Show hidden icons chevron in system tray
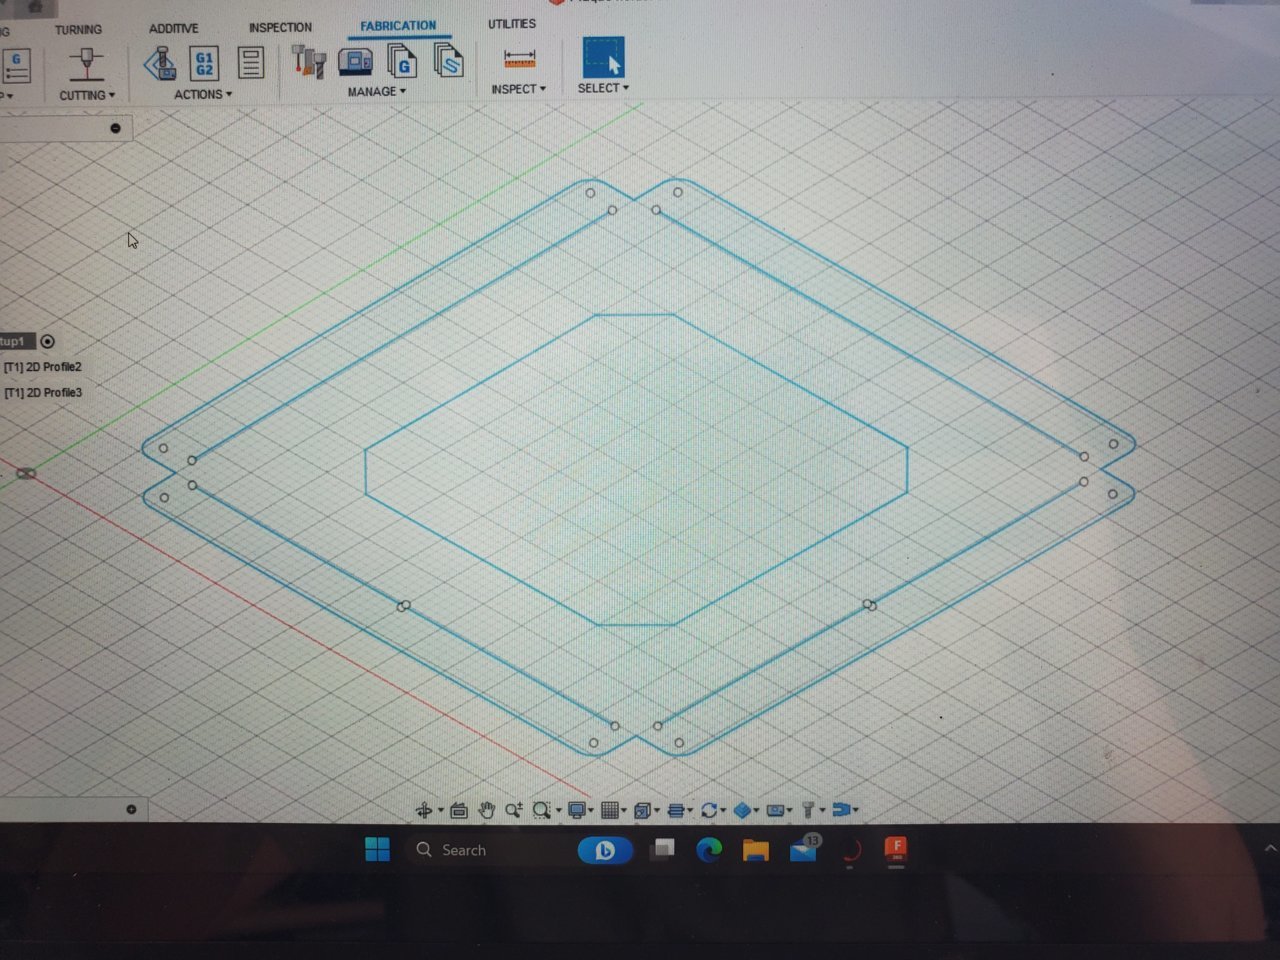Screen dimensions: 1280x960 coord(1270,848)
